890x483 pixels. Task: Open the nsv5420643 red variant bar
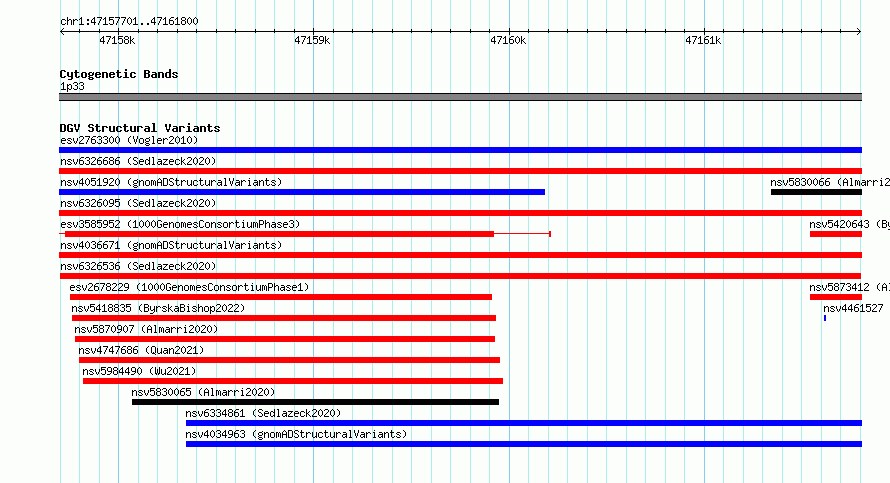[x=836, y=234]
